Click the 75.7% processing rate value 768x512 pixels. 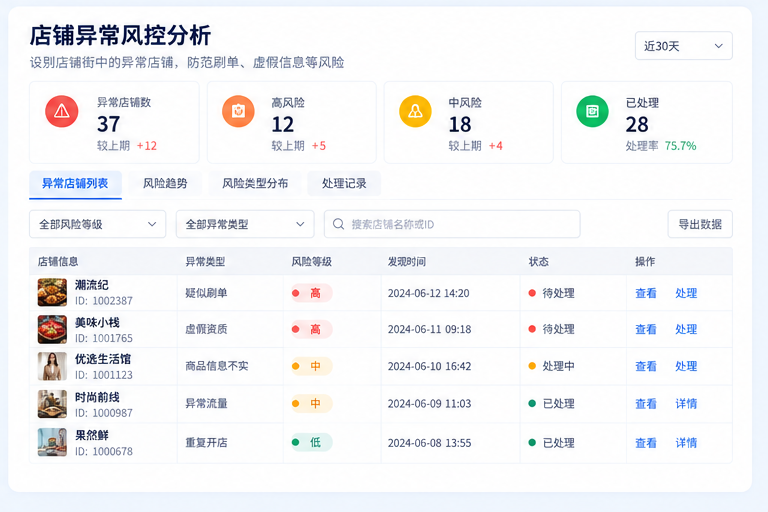point(680,146)
